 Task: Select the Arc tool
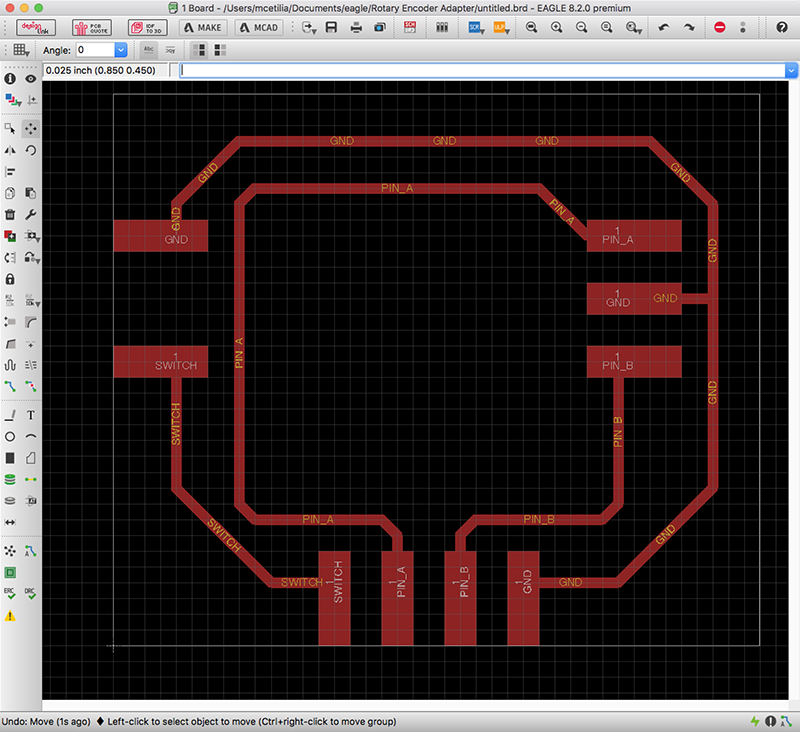tap(31, 437)
